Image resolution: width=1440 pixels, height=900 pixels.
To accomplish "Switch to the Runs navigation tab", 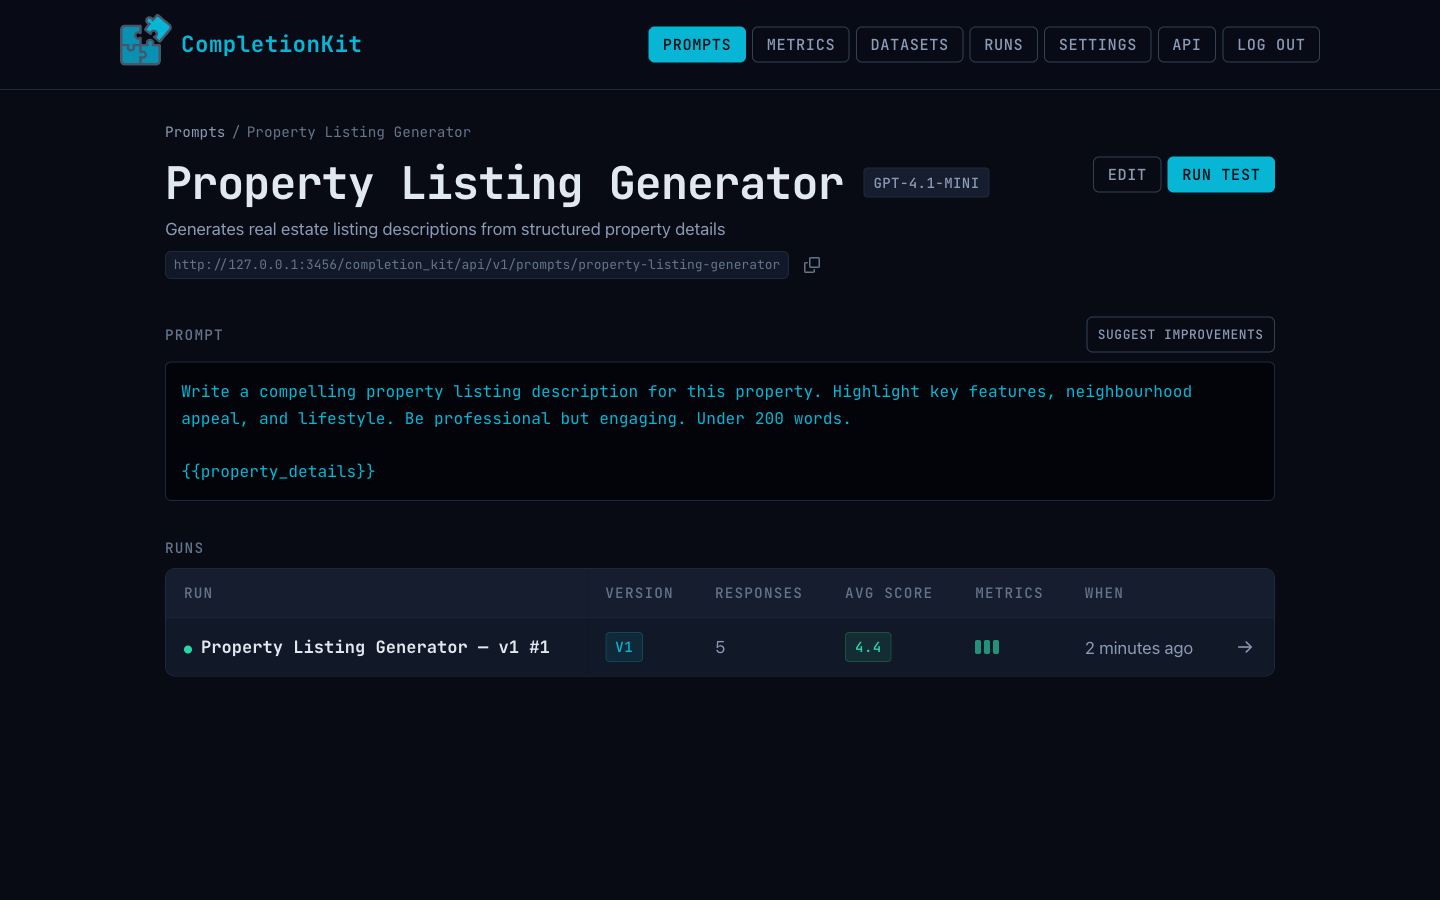I will point(1003,45).
